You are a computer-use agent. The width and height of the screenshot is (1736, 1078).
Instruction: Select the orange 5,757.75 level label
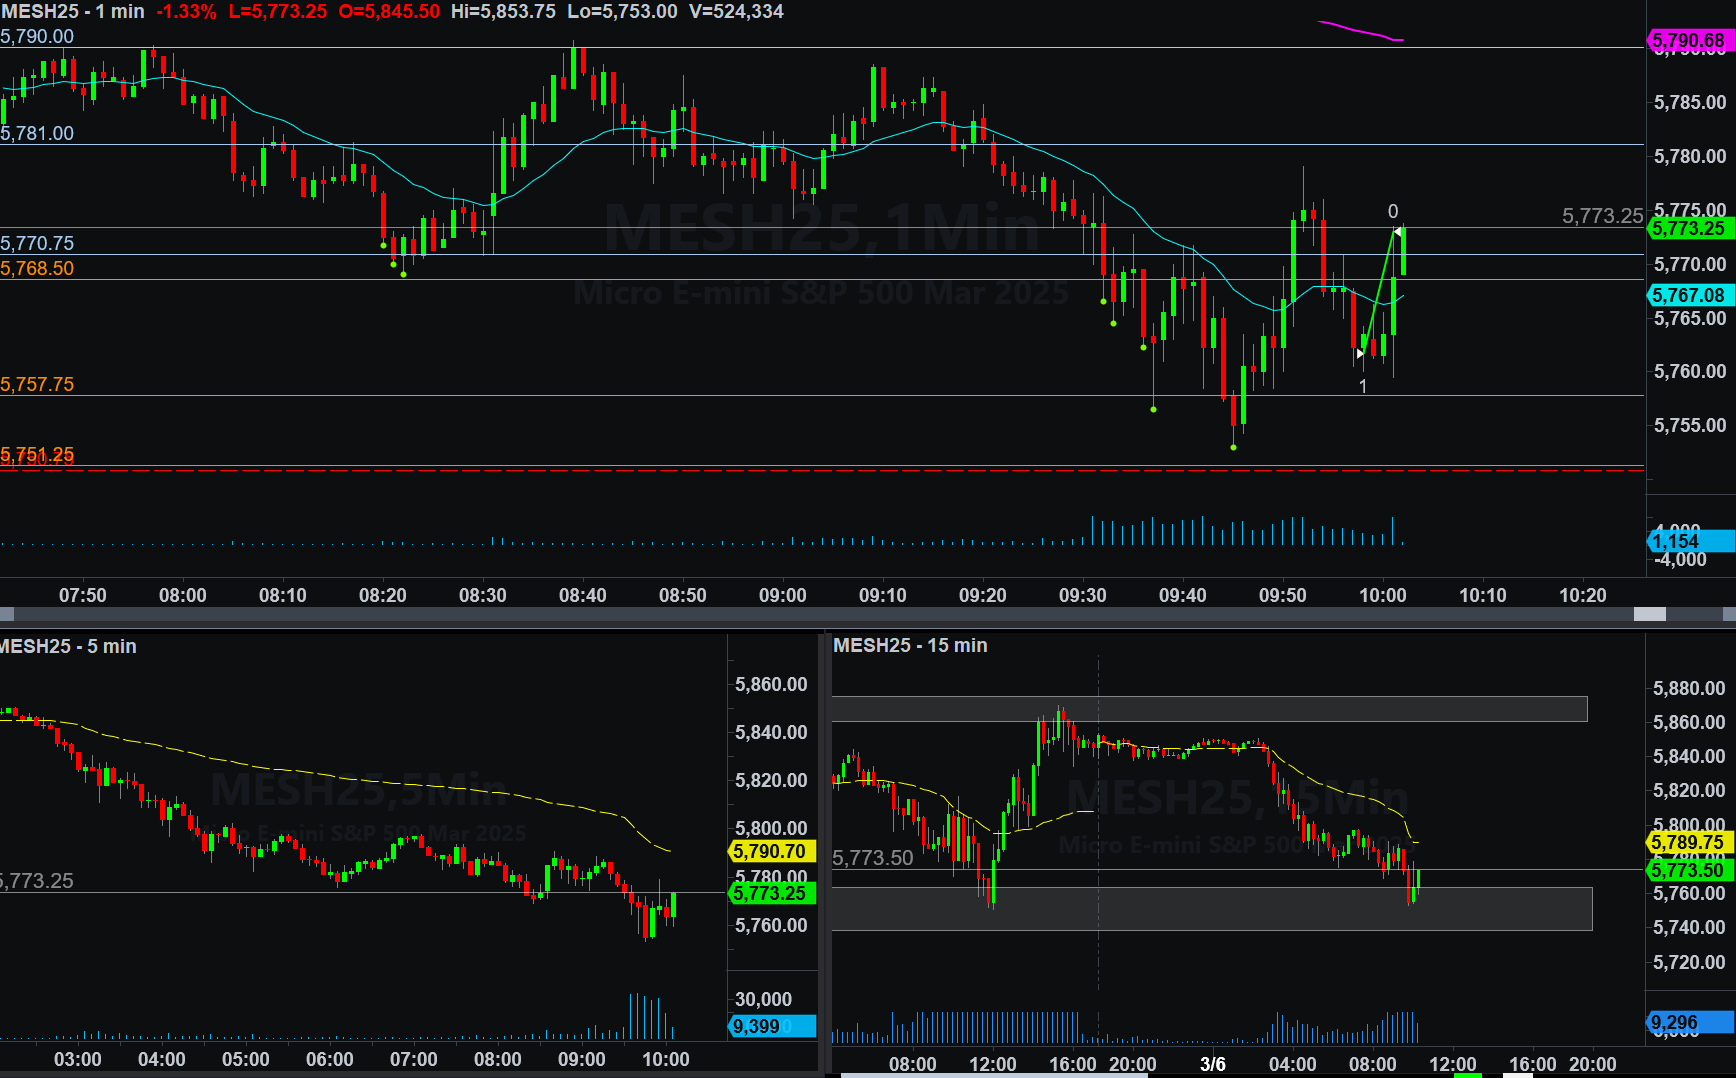[x=37, y=384]
